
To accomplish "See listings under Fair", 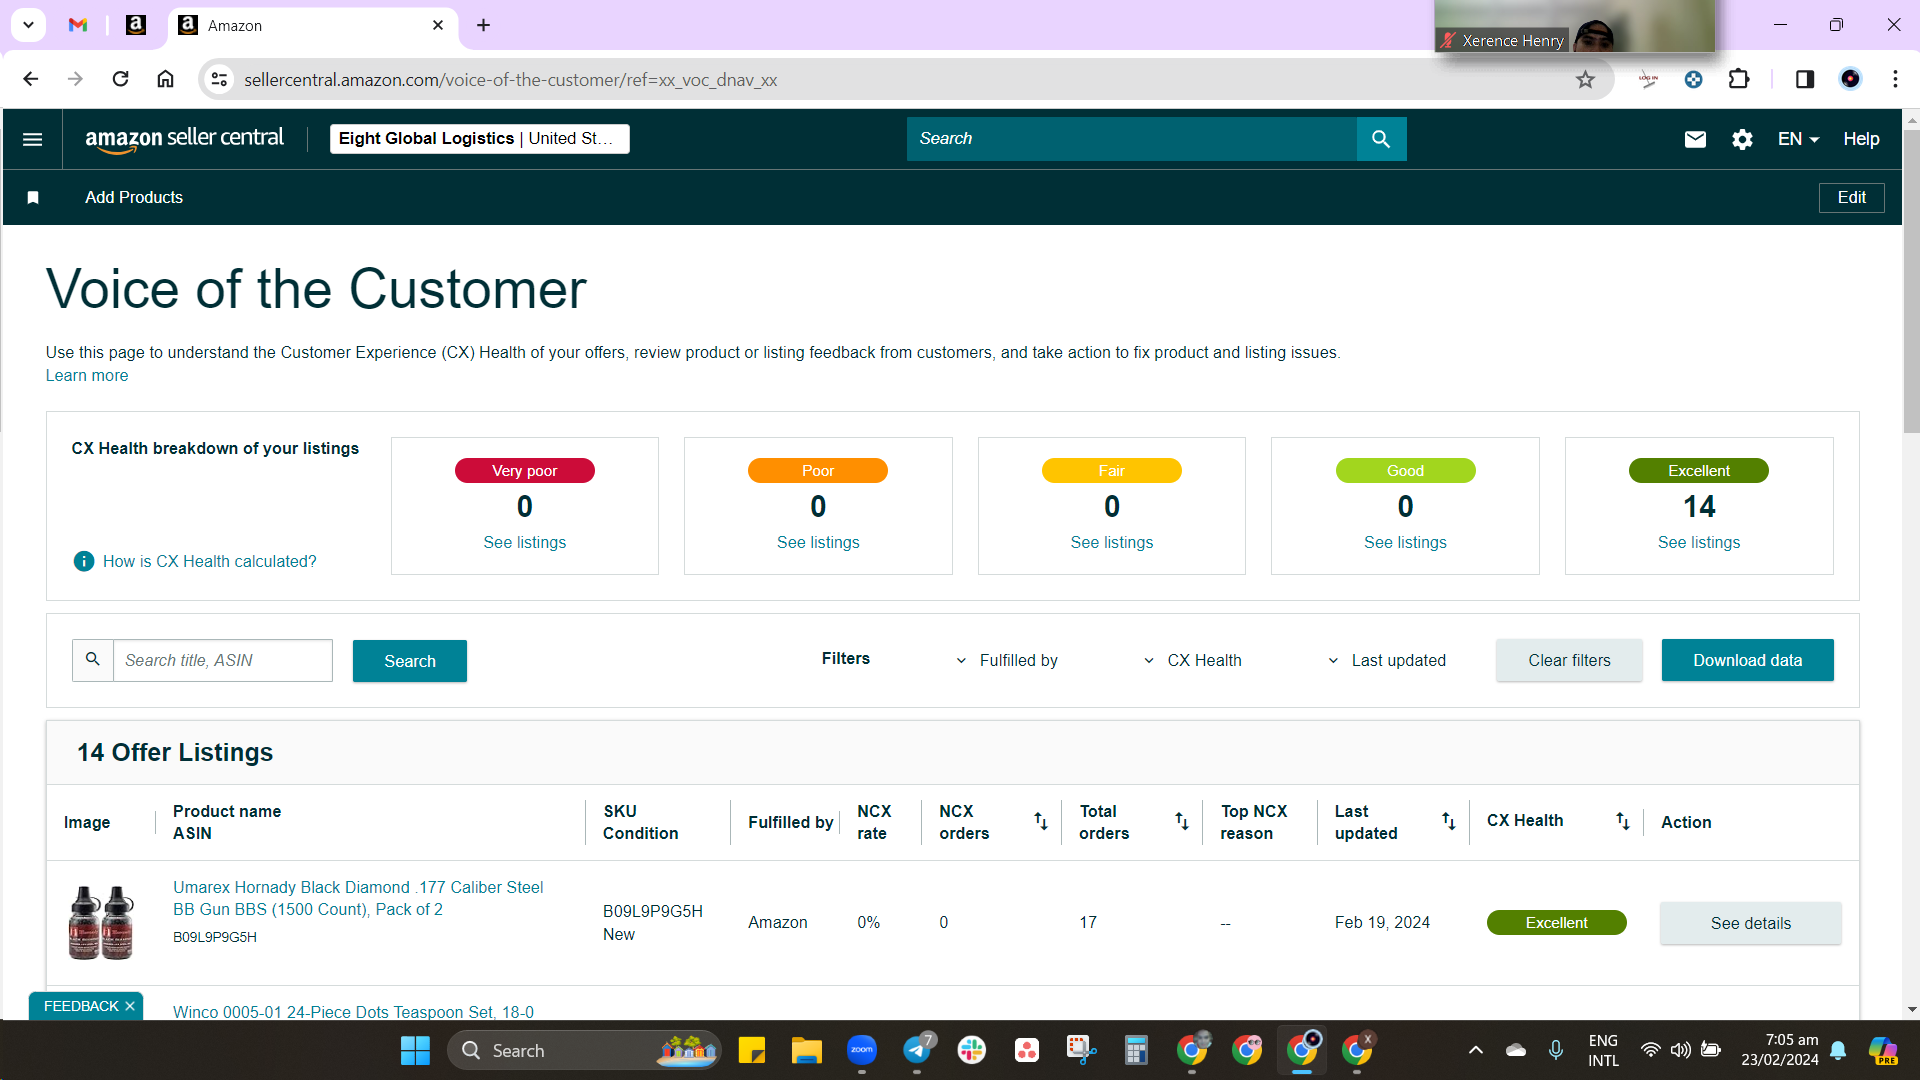I will coord(1111,542).
